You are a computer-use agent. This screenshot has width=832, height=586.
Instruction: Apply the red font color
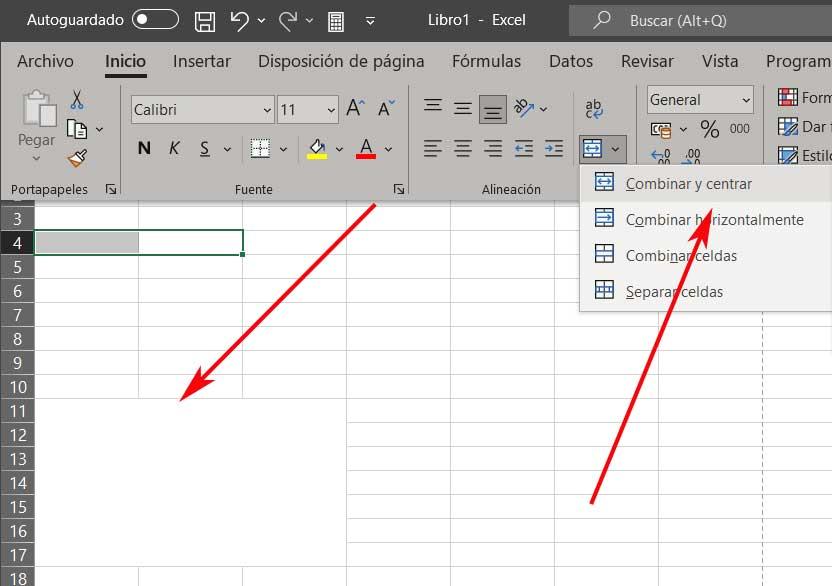[x=366, y=149]
